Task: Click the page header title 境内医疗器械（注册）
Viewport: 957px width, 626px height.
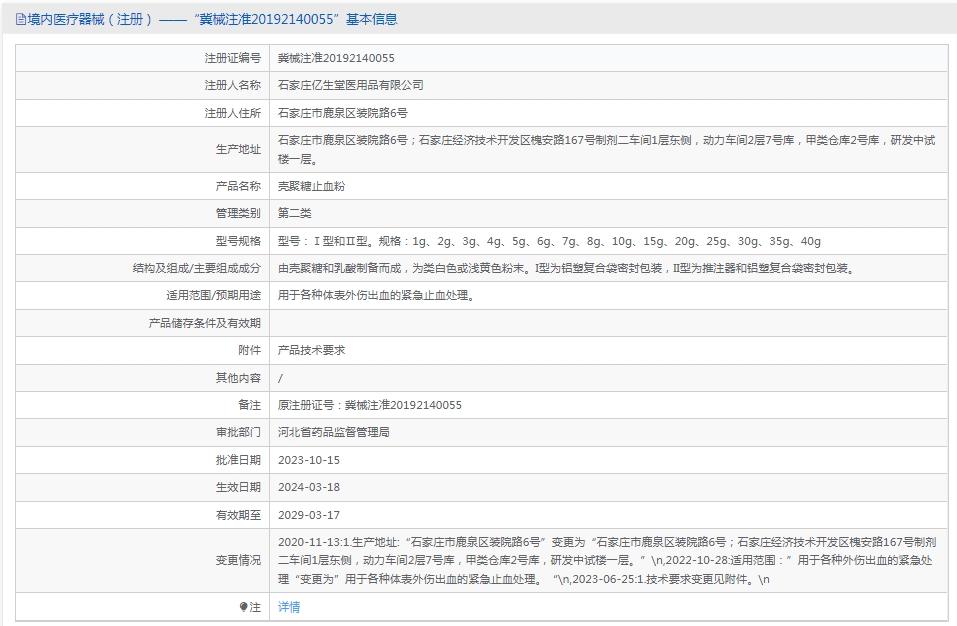Action: pos(89,20)
